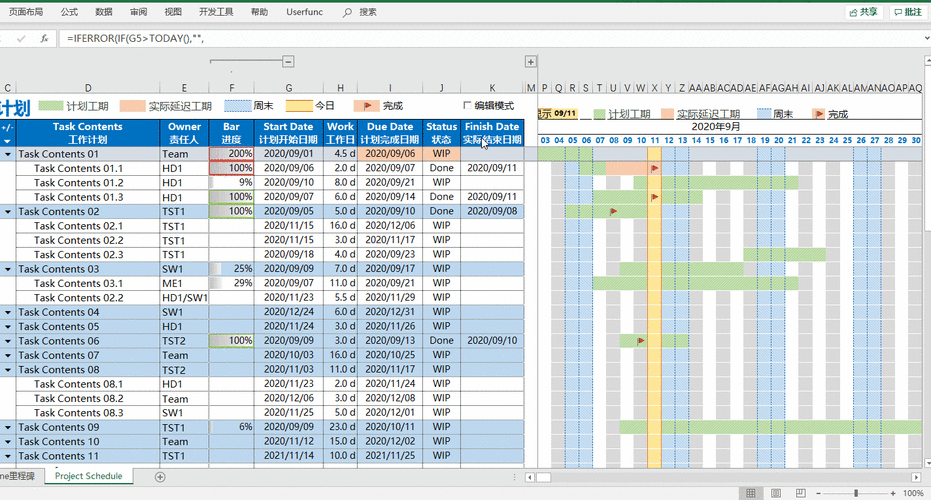Click the formula bar input field
This screenshot has height=500, width=931.
pyautogui.click(x=400, y=38)
